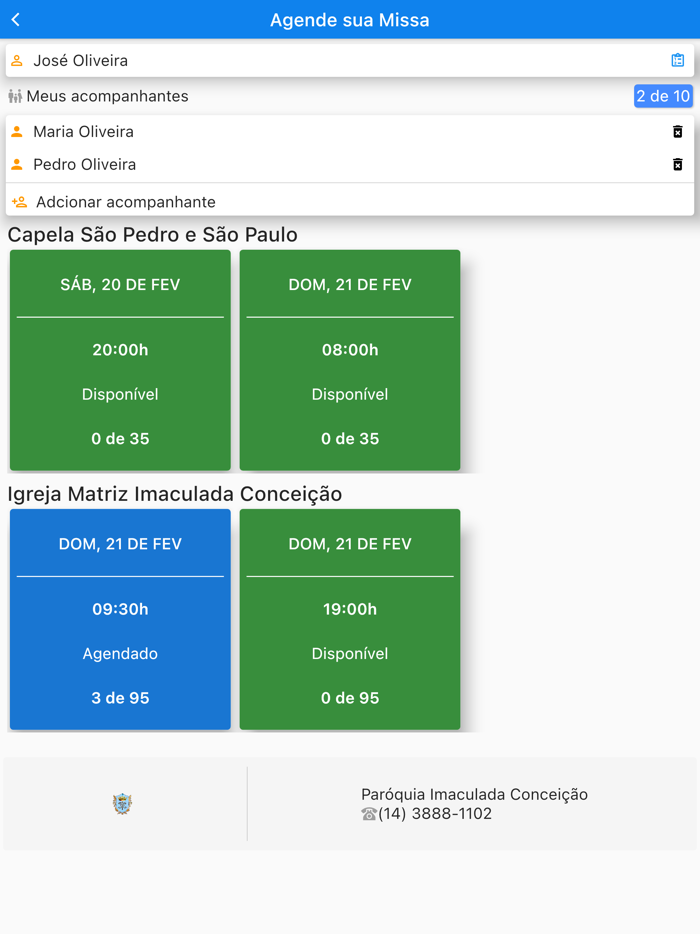Select Sunday 08:00h mass at Capela
The image size is (700, 934).
350,360
